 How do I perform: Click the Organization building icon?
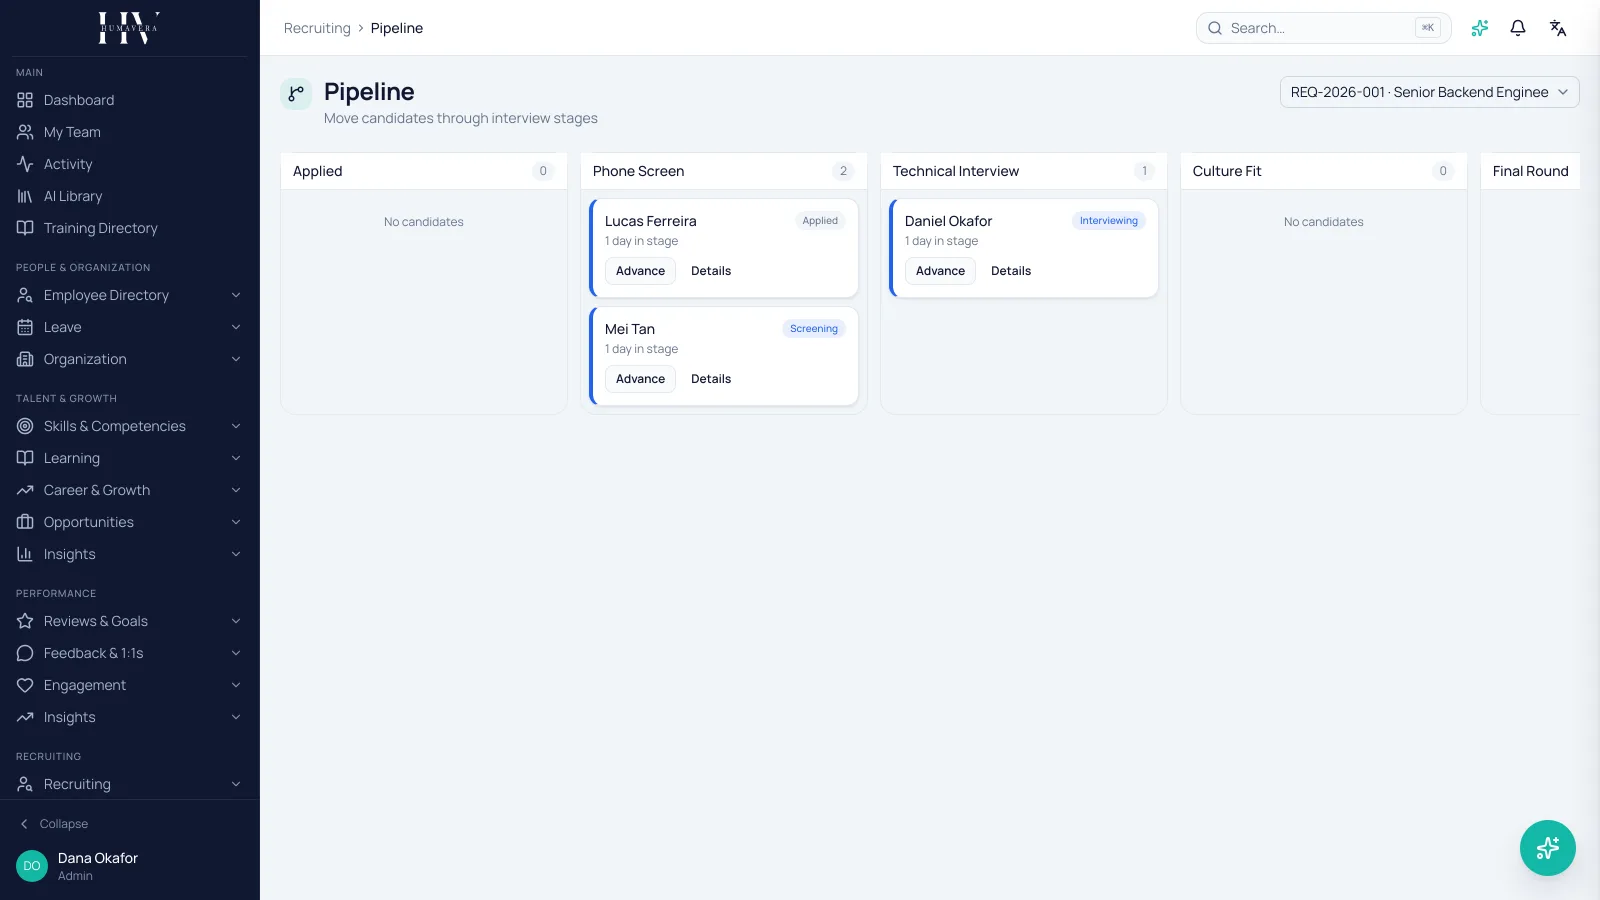[25, 359]
